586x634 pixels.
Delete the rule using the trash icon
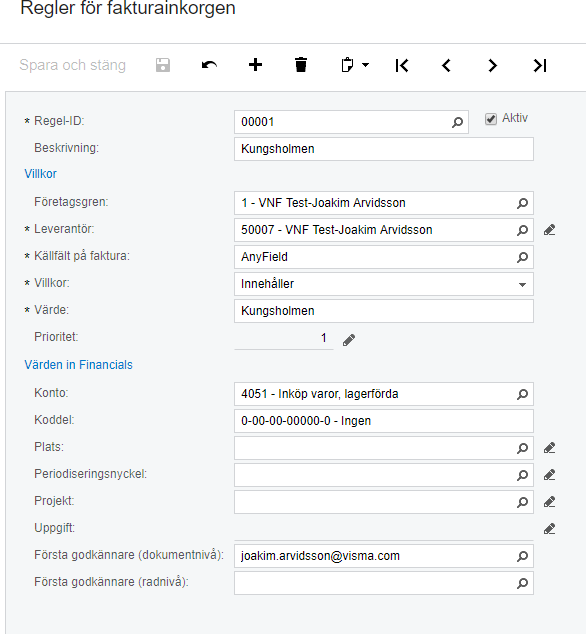tap(301, 65)
